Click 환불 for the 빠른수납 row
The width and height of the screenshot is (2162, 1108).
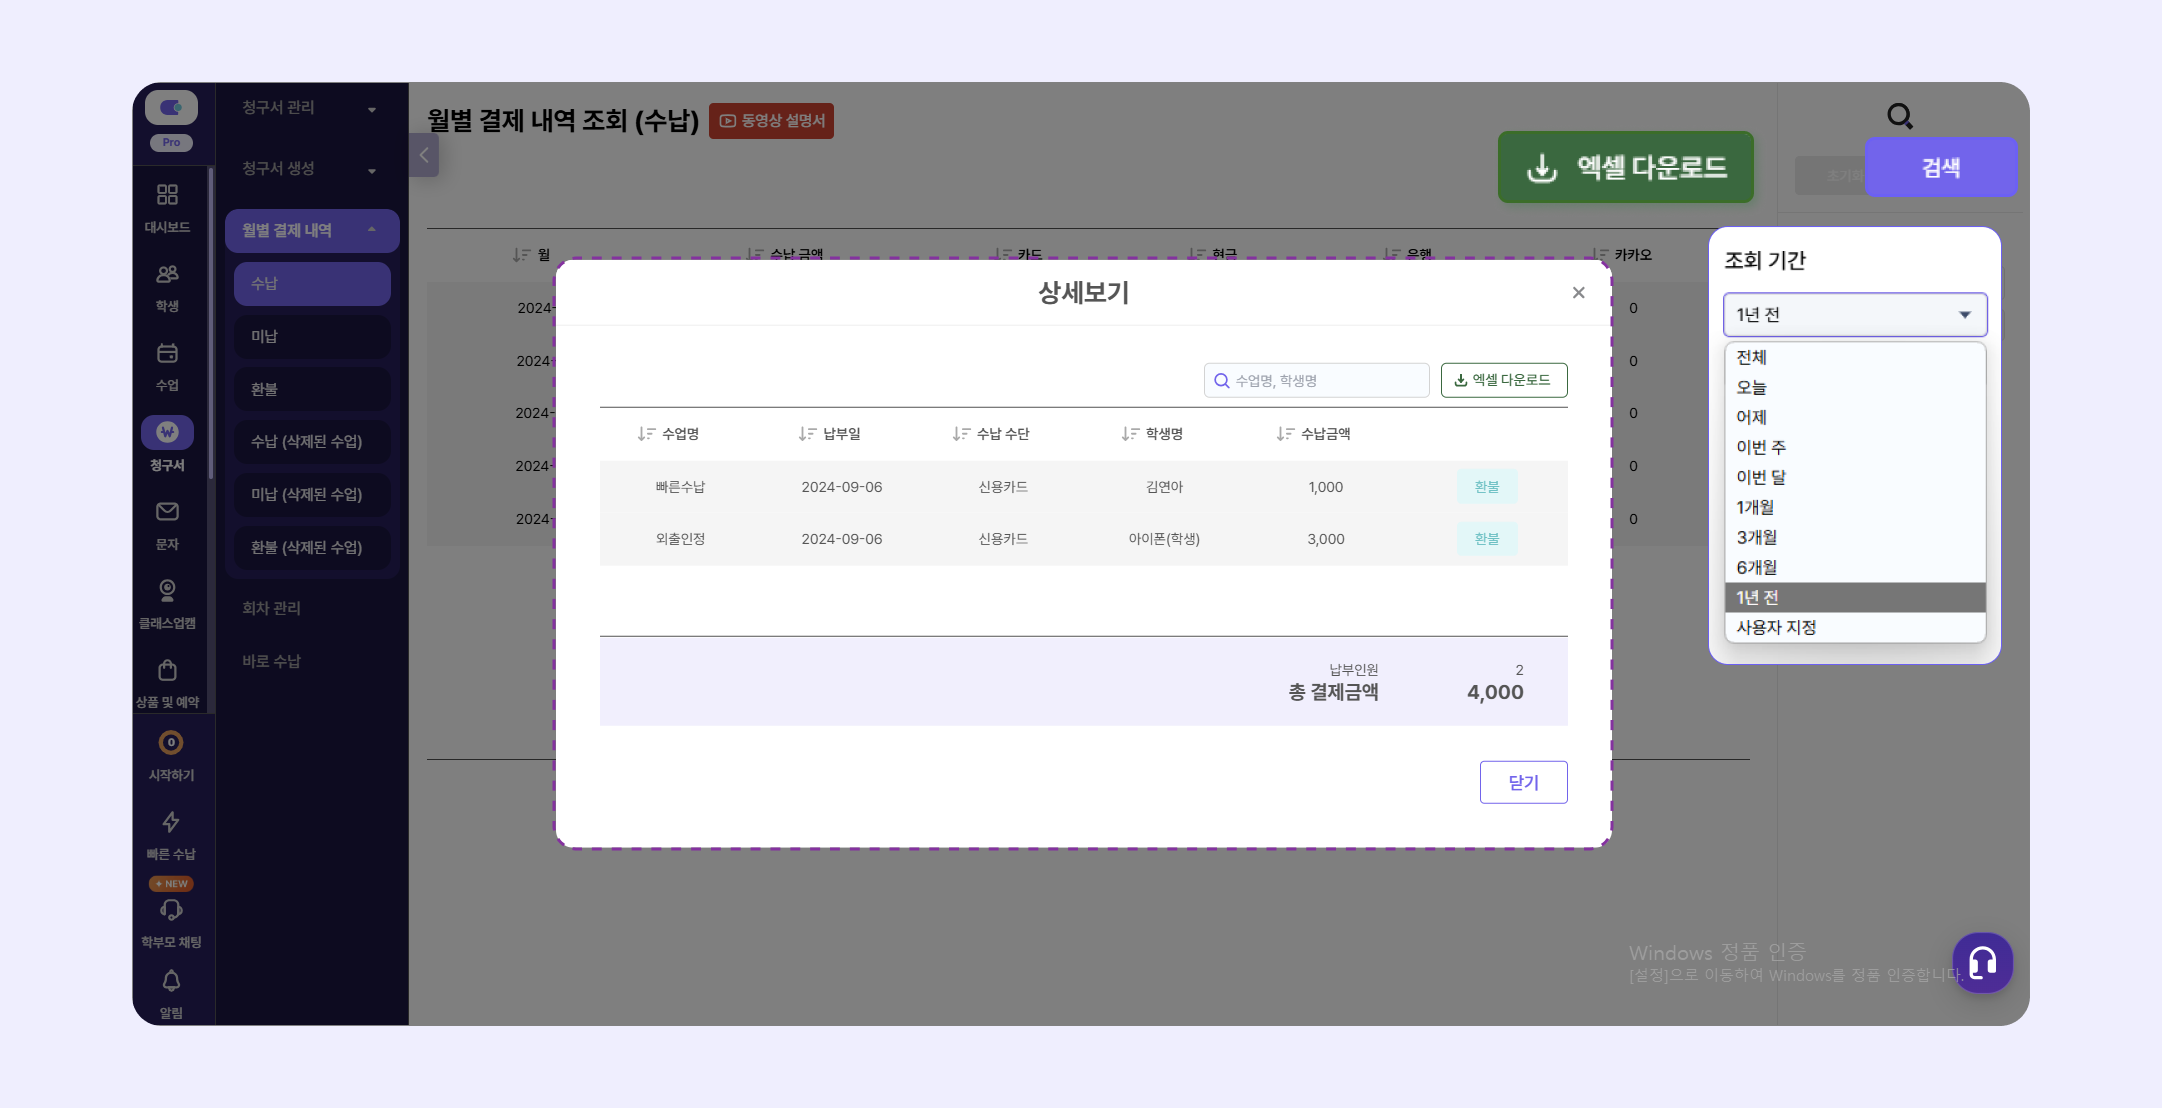(x=1486, y=487)
